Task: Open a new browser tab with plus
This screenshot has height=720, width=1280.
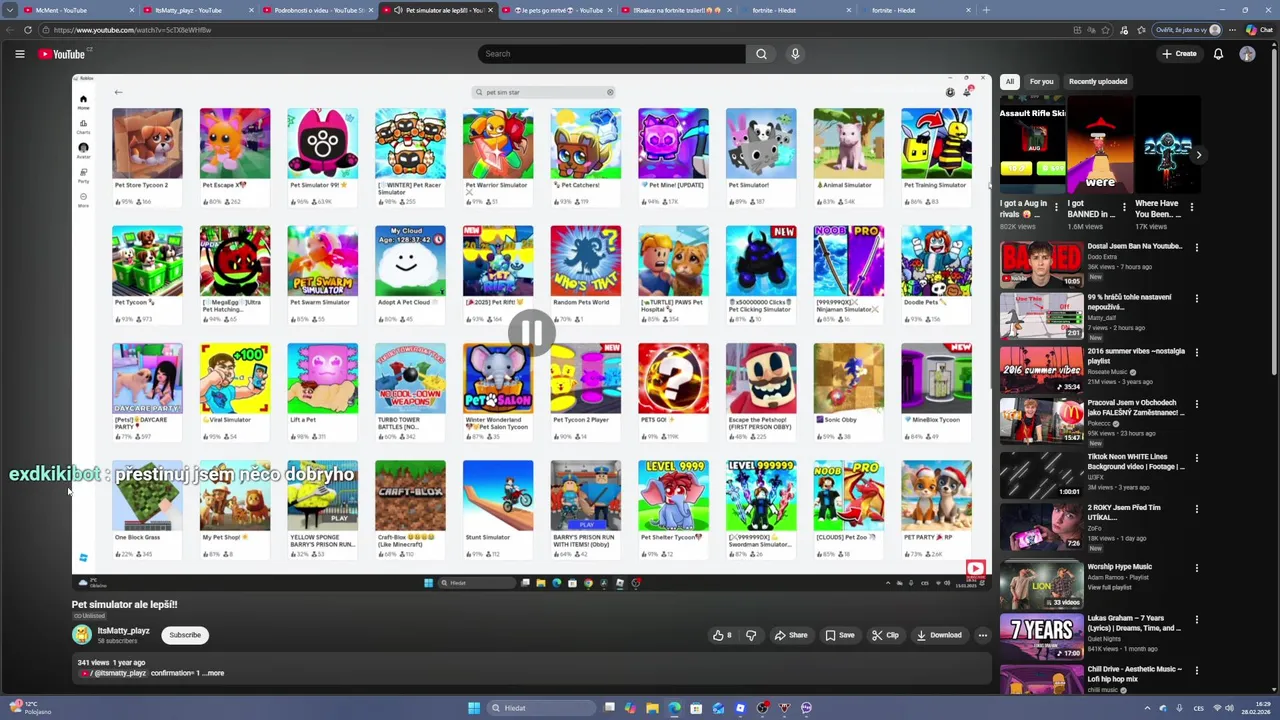Action: pos(986,10)
